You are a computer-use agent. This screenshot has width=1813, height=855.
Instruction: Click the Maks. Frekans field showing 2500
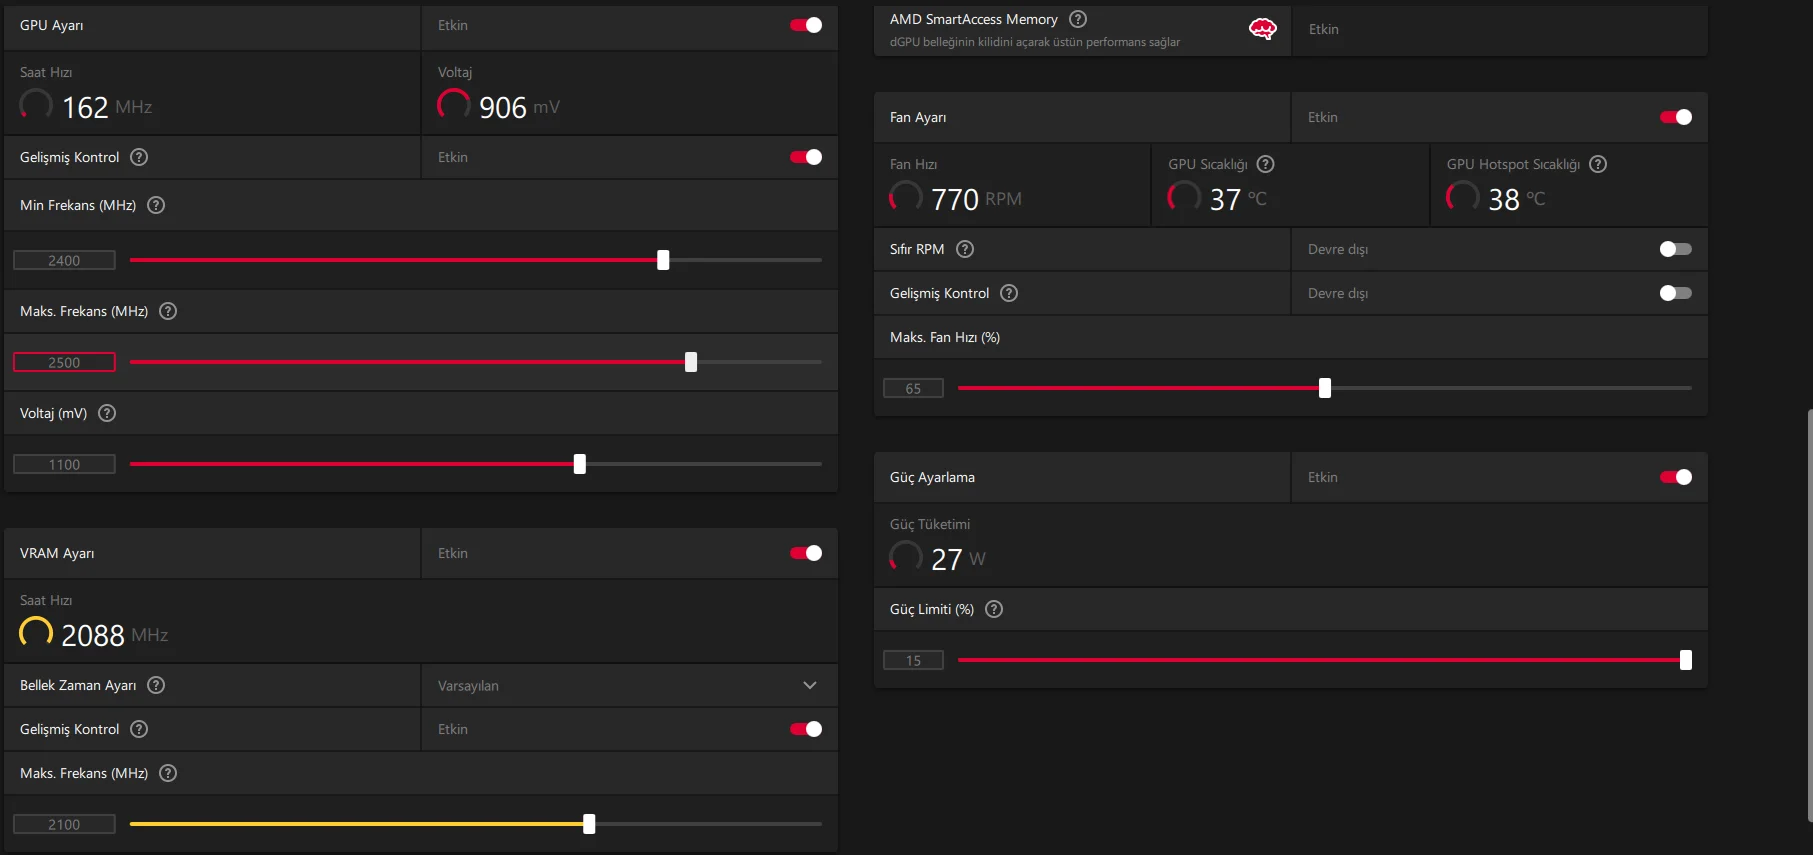(x=64, y=362)
